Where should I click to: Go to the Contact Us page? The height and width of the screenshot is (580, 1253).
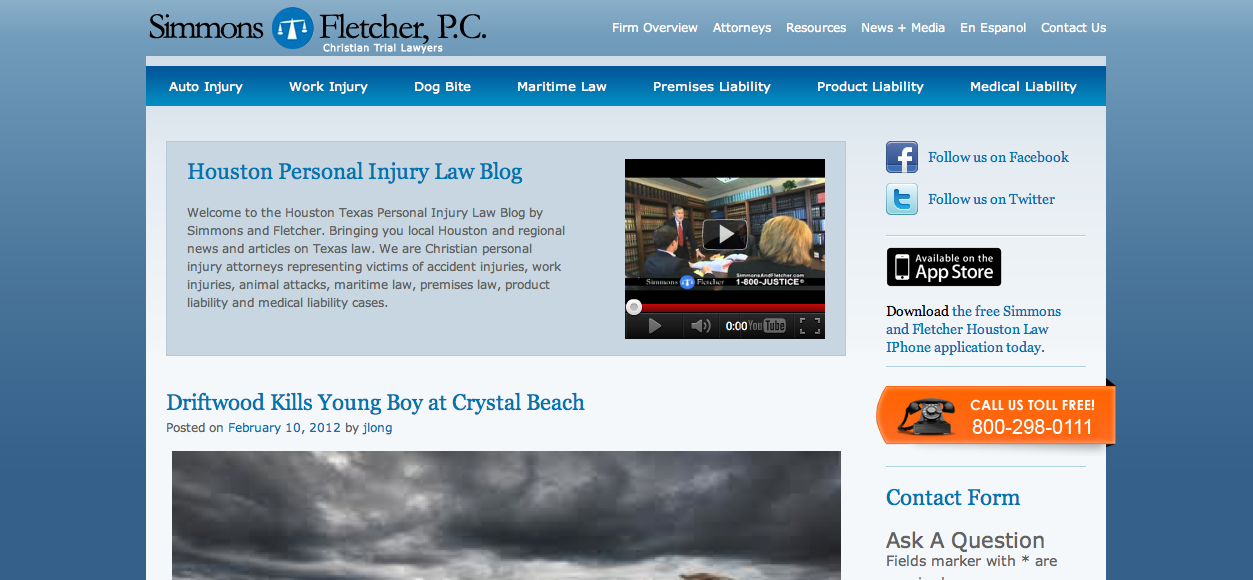tap(1073, 28)
